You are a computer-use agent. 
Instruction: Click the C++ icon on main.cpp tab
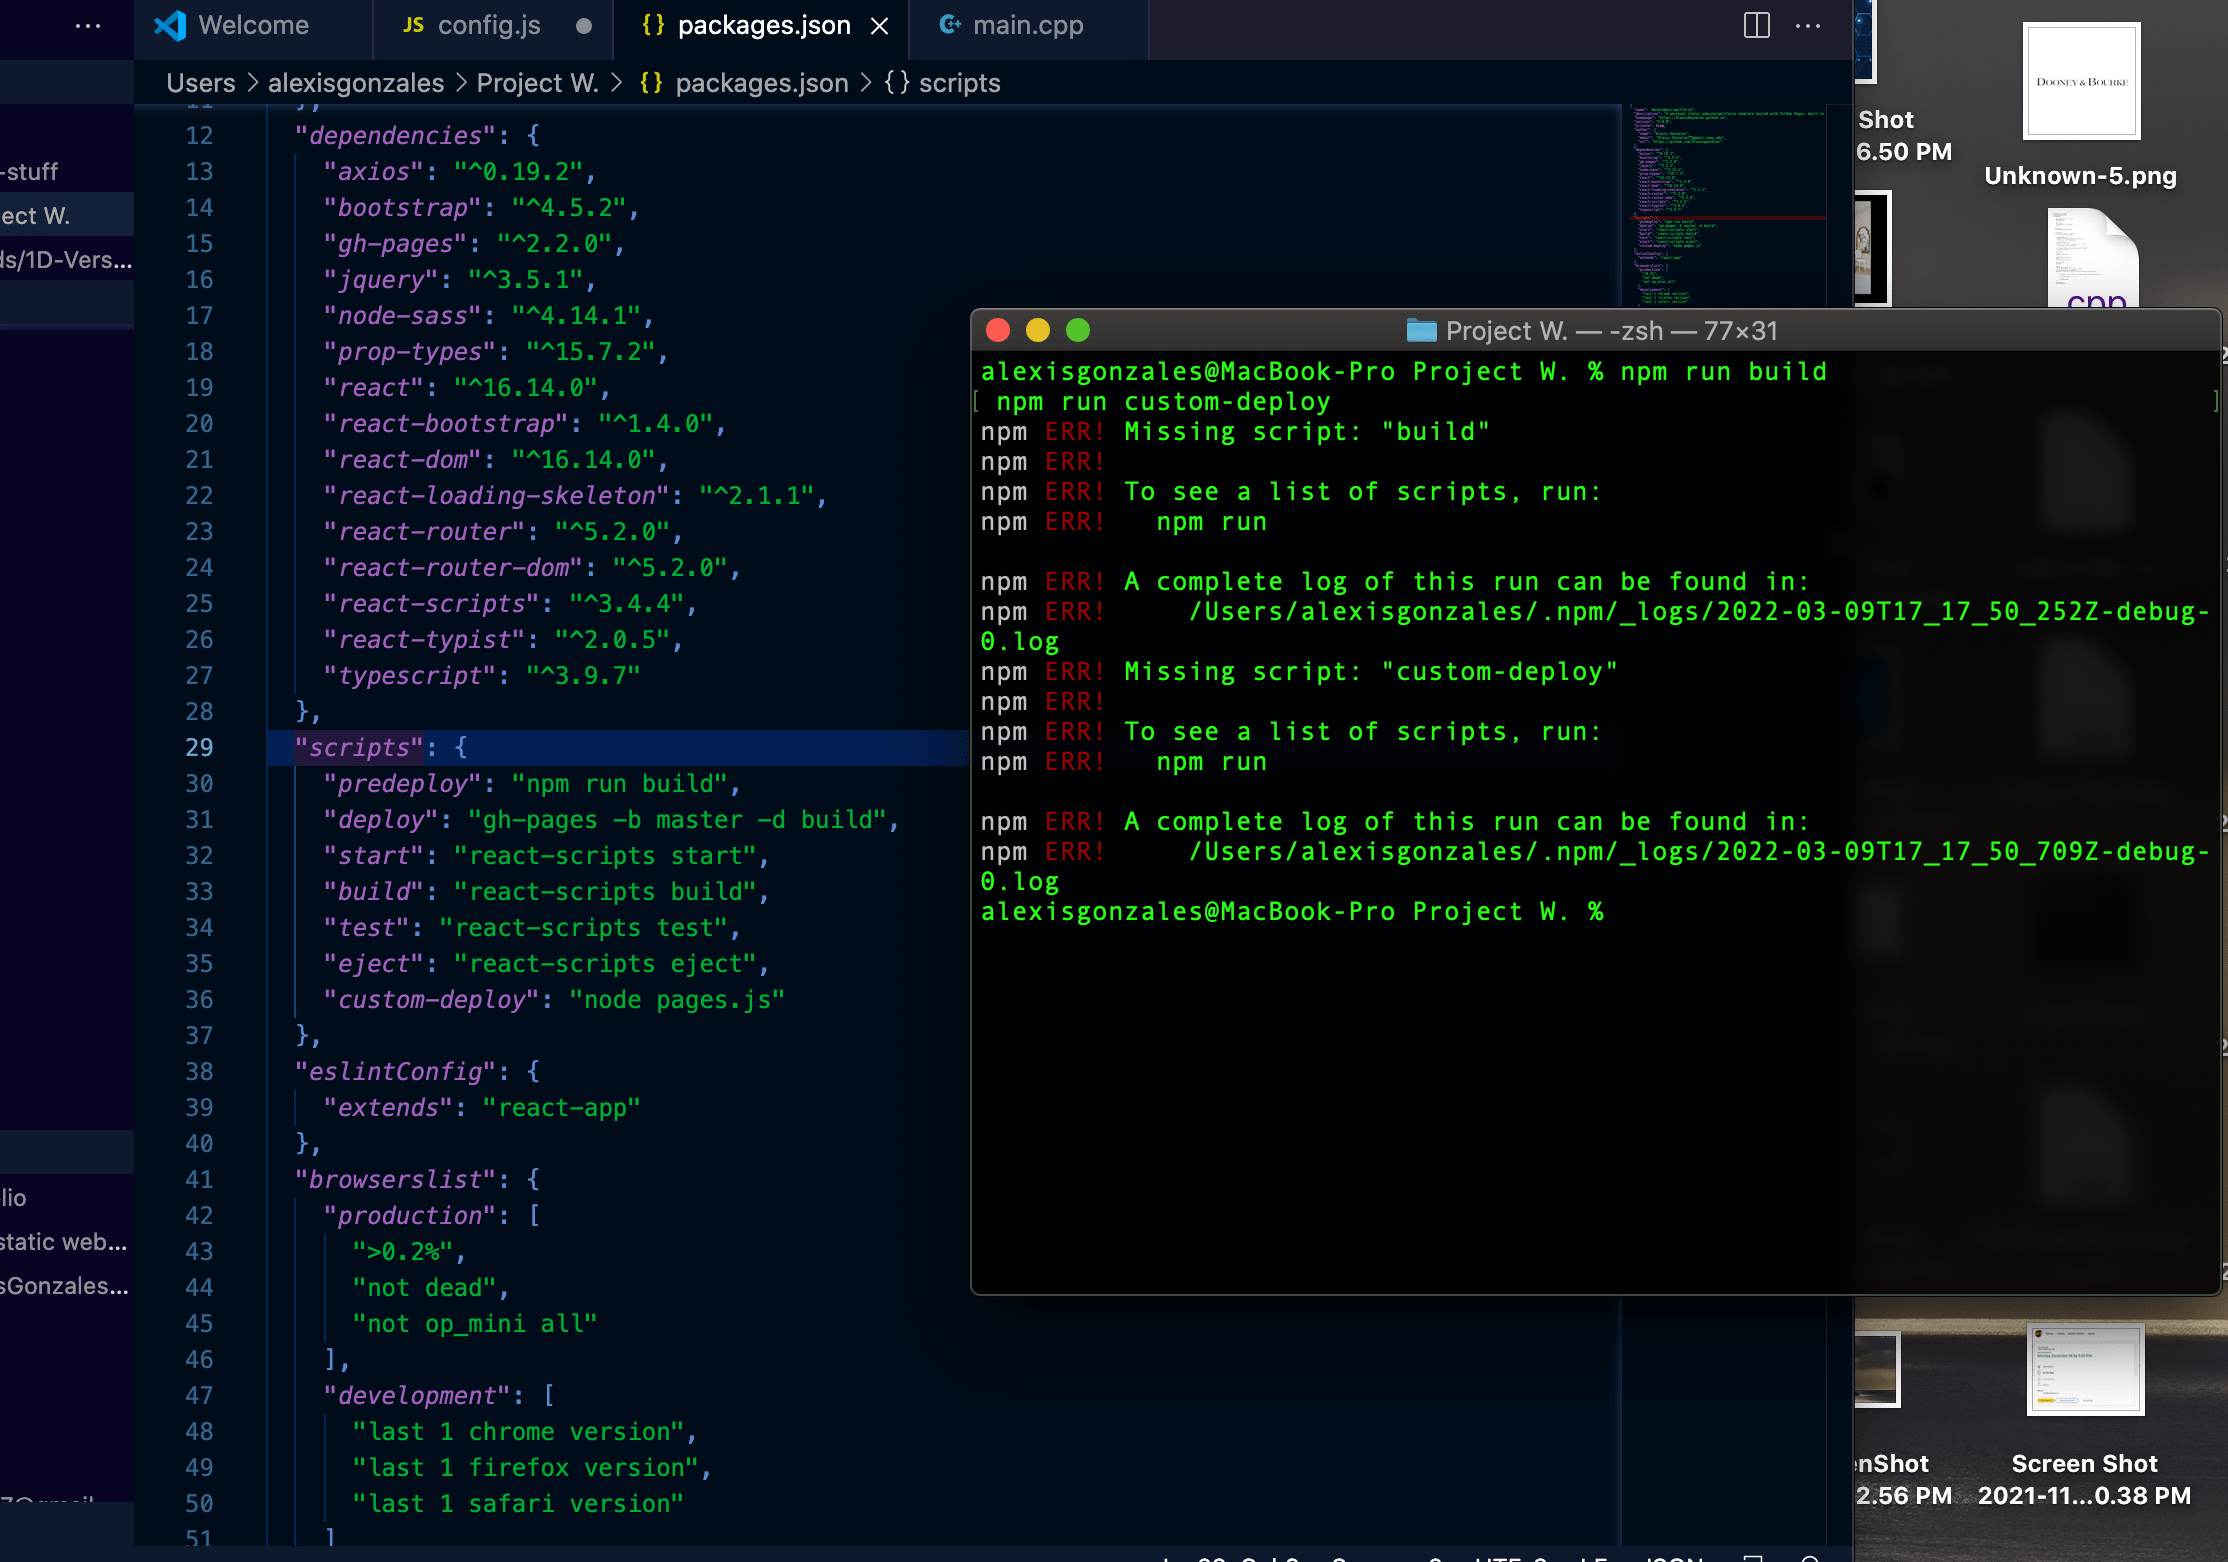949,26
